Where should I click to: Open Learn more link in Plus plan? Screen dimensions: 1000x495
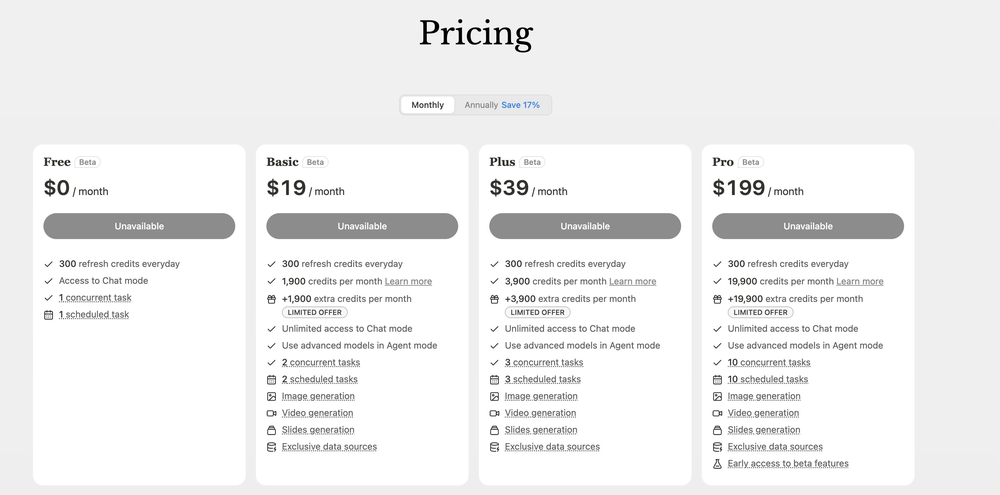(632, 282)
